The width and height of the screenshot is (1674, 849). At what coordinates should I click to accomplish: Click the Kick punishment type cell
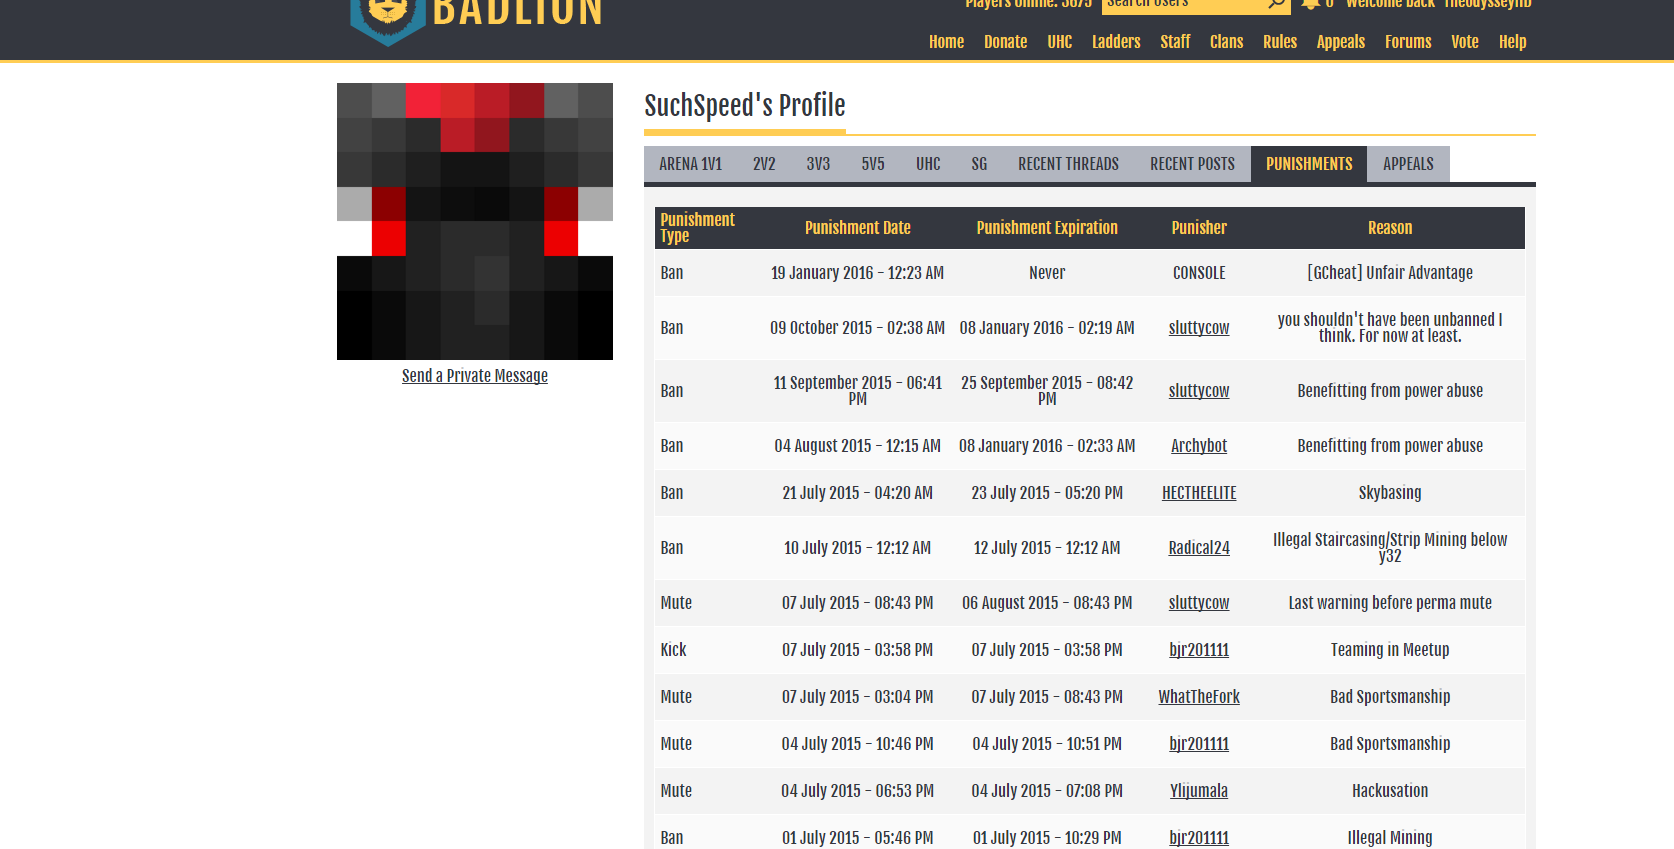click(673, 650)
